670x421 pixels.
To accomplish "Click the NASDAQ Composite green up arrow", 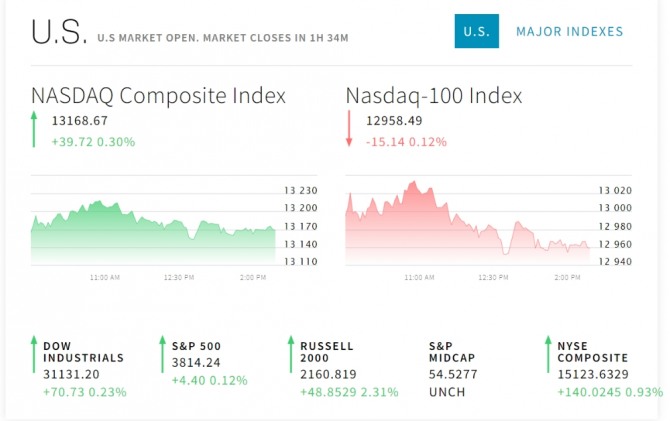I will click(34, 130).
